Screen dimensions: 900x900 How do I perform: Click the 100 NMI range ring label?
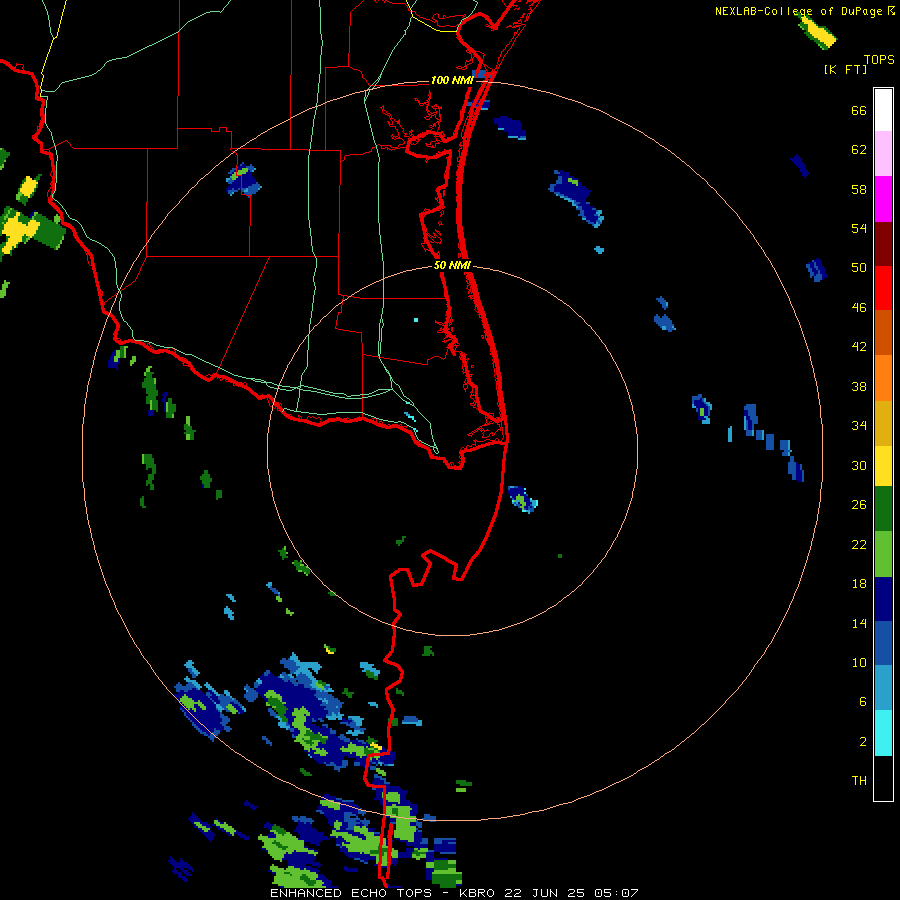coord(452,80)
